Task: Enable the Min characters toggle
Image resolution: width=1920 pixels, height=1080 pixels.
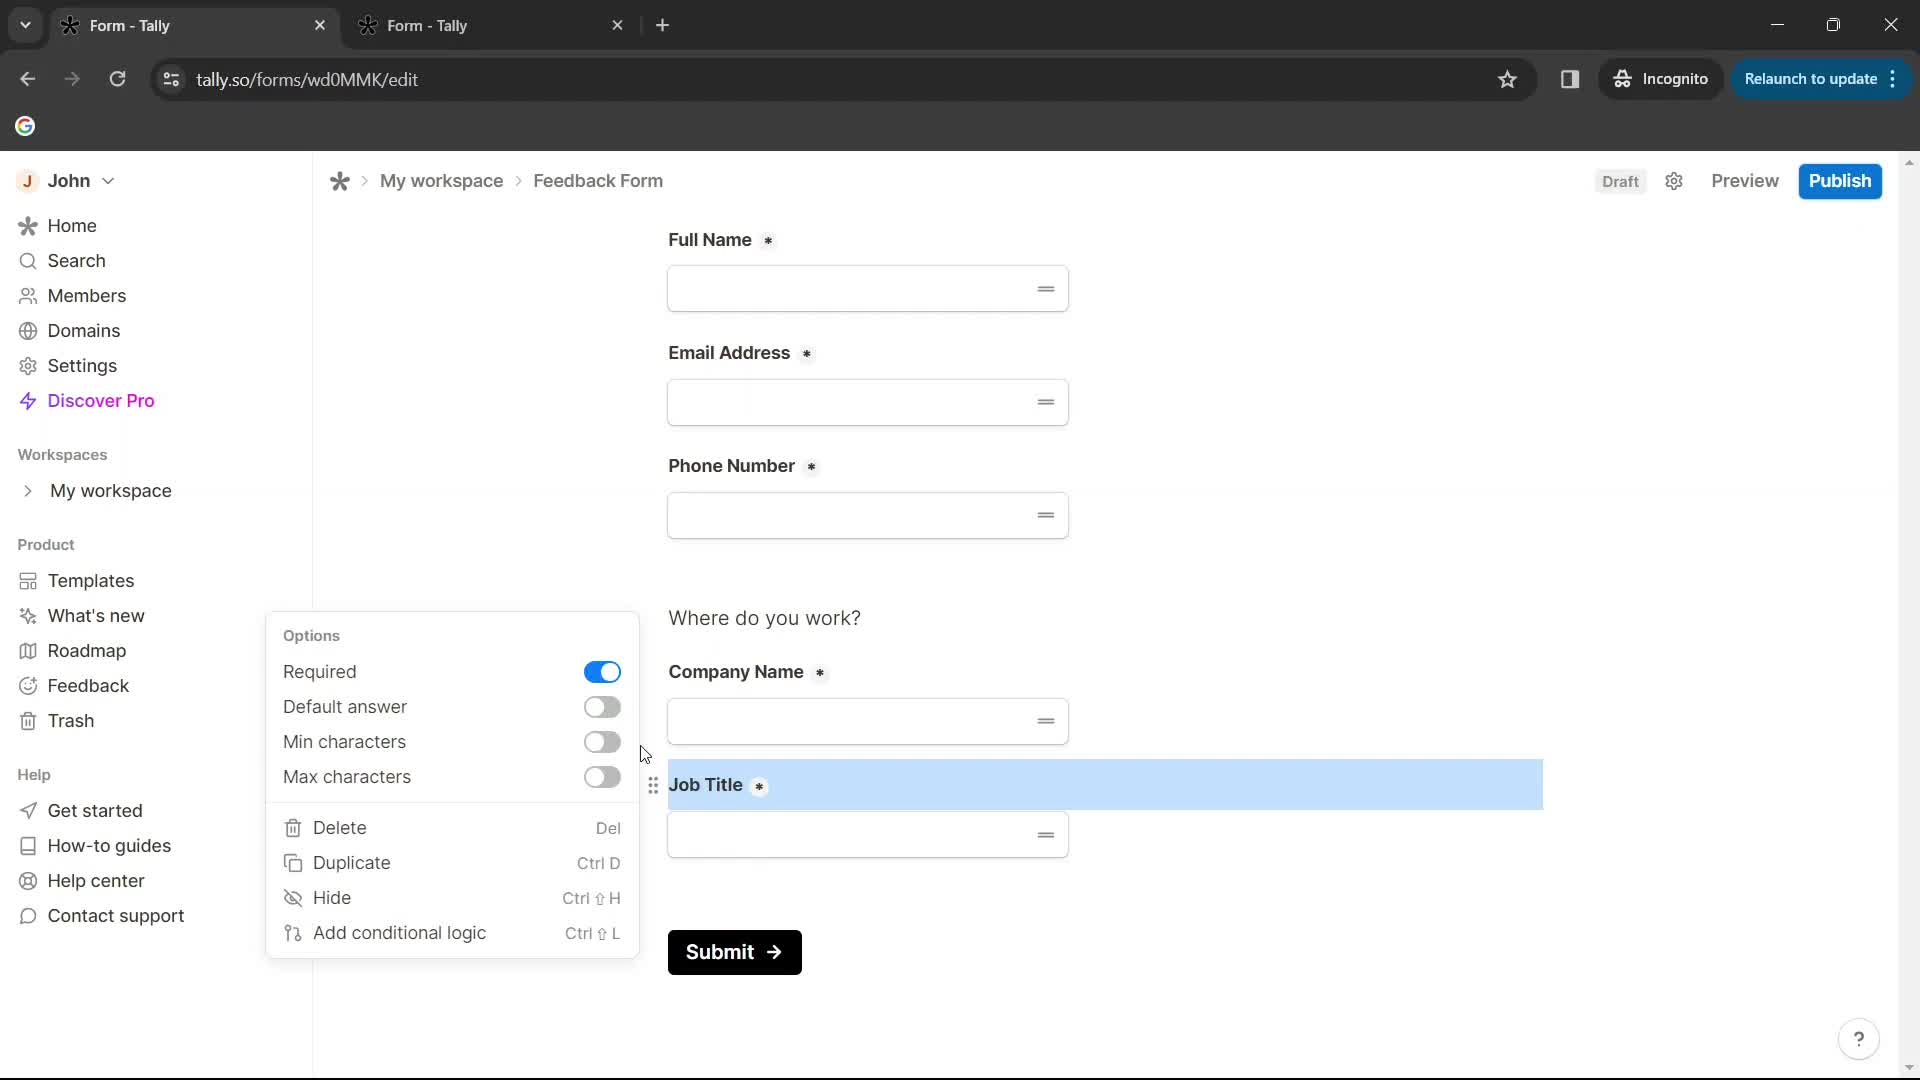Action: click(602, 742)
